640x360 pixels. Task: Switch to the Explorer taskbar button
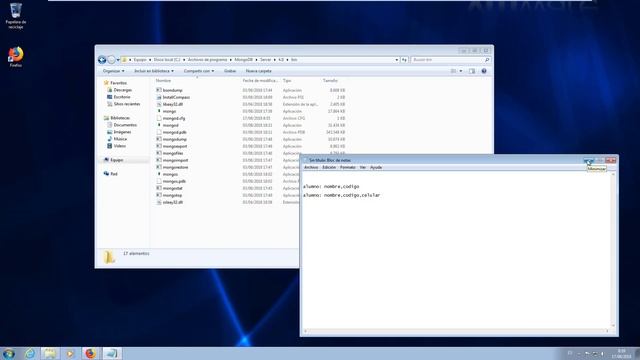pyautogui.click(x=50, y=353)
